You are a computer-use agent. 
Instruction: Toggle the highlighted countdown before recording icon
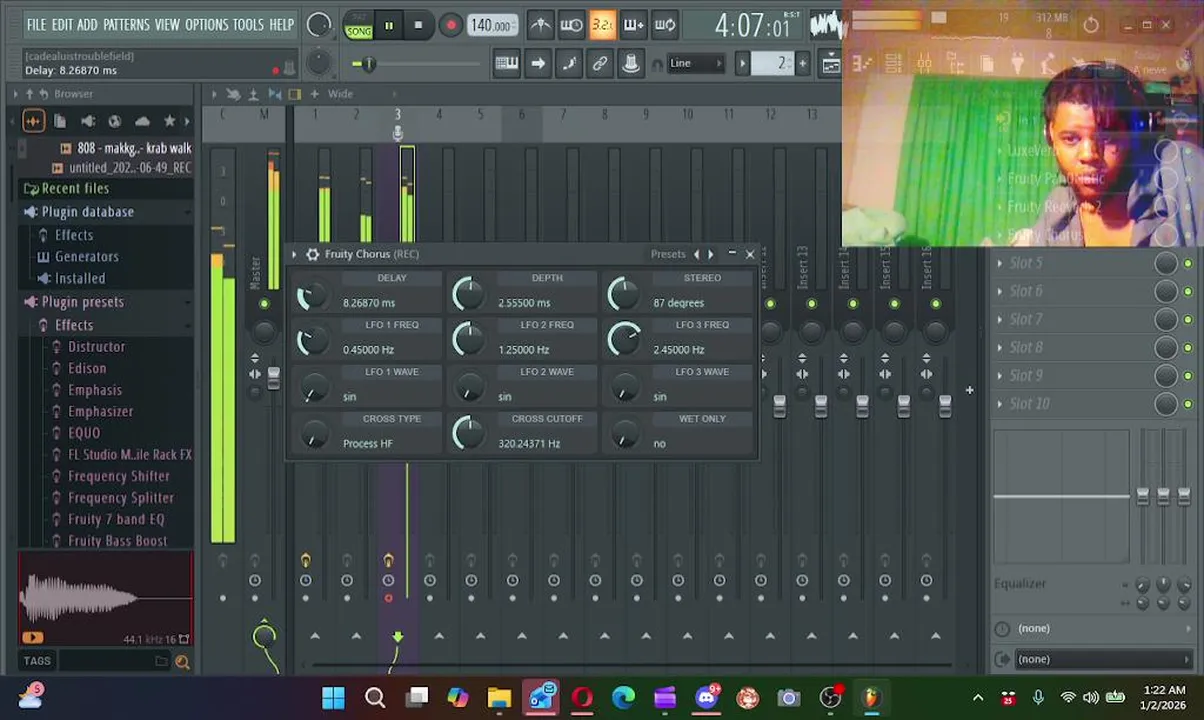(602, 25)
